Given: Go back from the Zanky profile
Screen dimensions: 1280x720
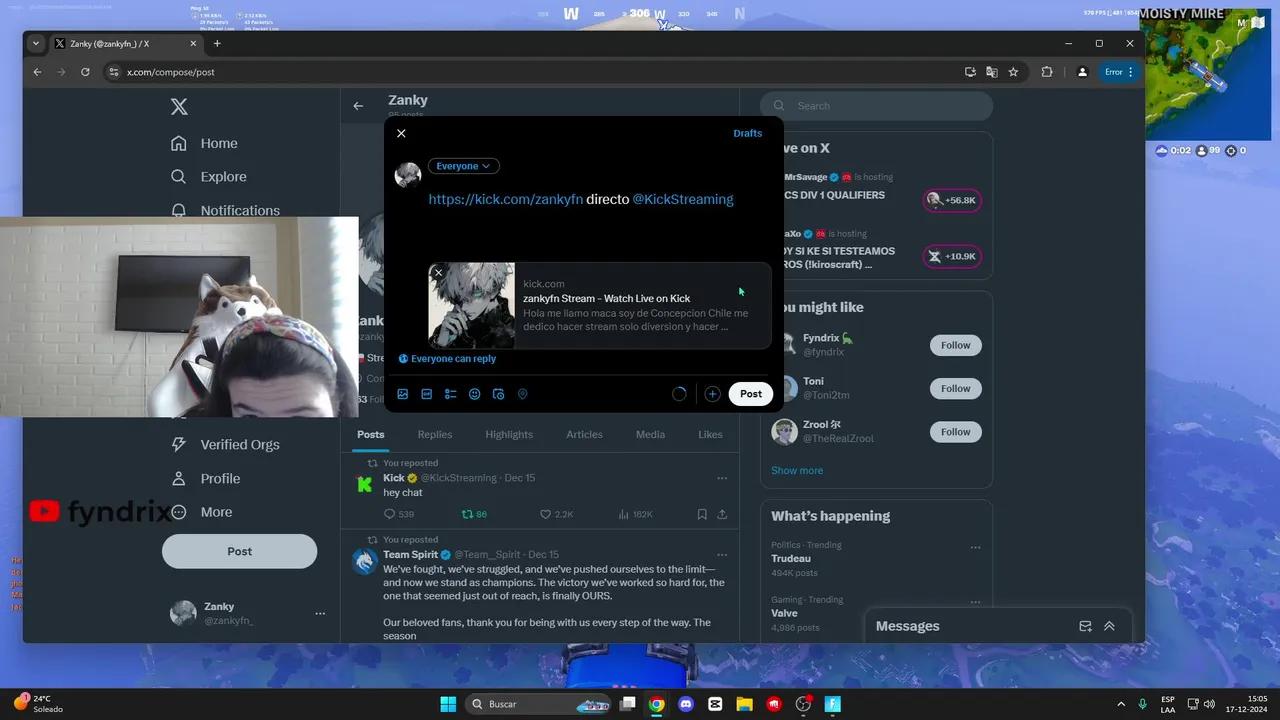Looking at the screenshot, I should coord(358,106).
